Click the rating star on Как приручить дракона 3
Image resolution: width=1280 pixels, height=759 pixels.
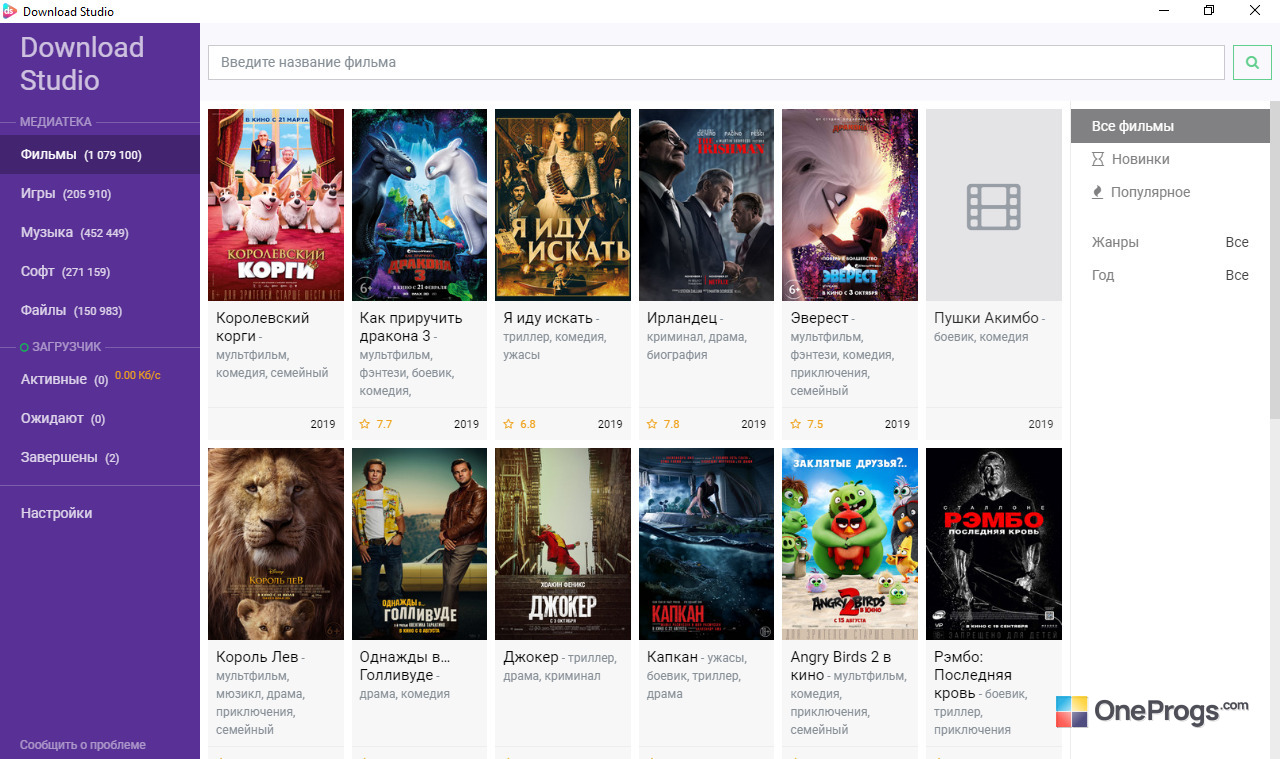click(365, 424)
